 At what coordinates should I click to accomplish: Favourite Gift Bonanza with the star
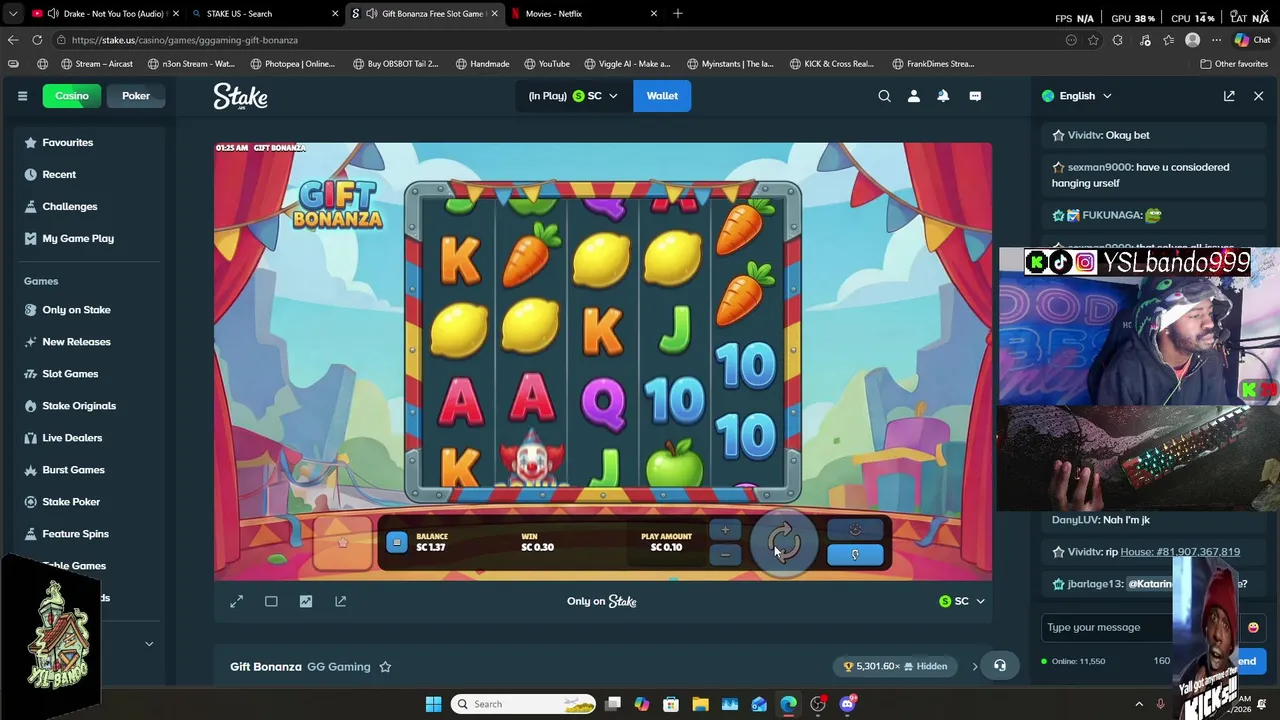point(385,667)
